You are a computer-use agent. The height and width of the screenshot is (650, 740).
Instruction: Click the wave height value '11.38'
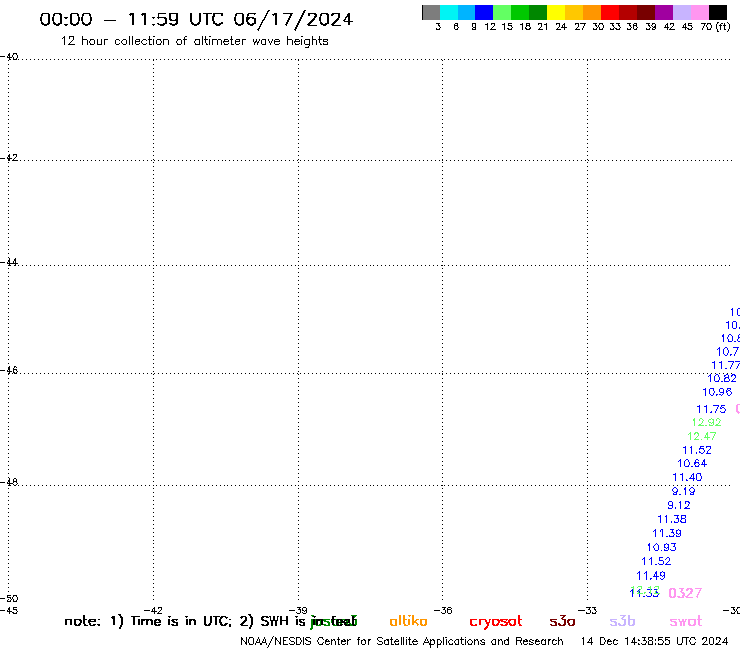(672, 519)
